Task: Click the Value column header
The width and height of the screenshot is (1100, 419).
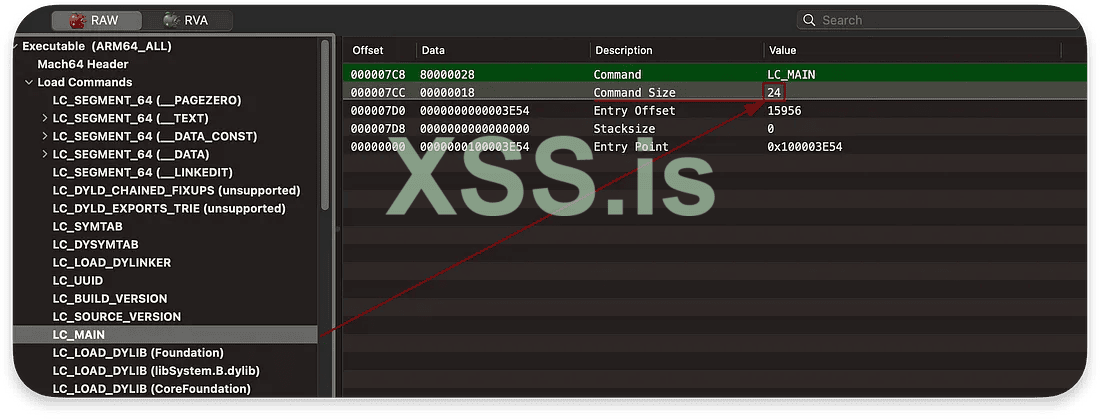Action: point(783,51)
